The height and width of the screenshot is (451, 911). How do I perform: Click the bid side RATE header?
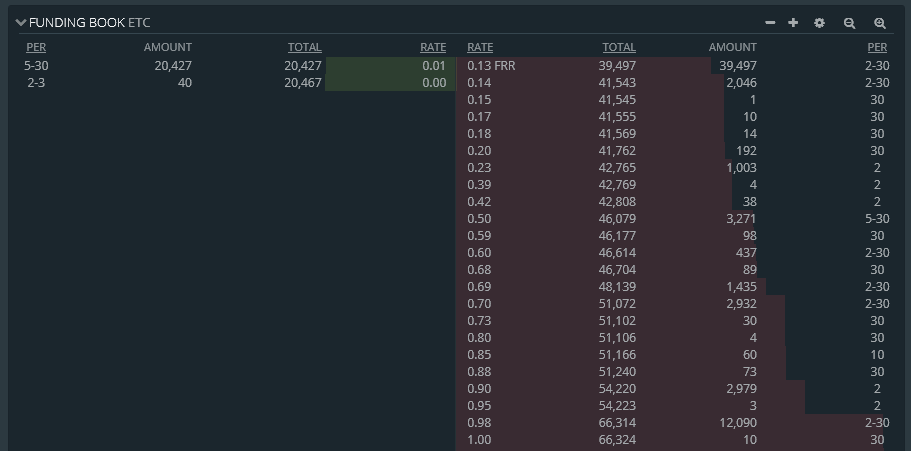(x=433, y=47)
